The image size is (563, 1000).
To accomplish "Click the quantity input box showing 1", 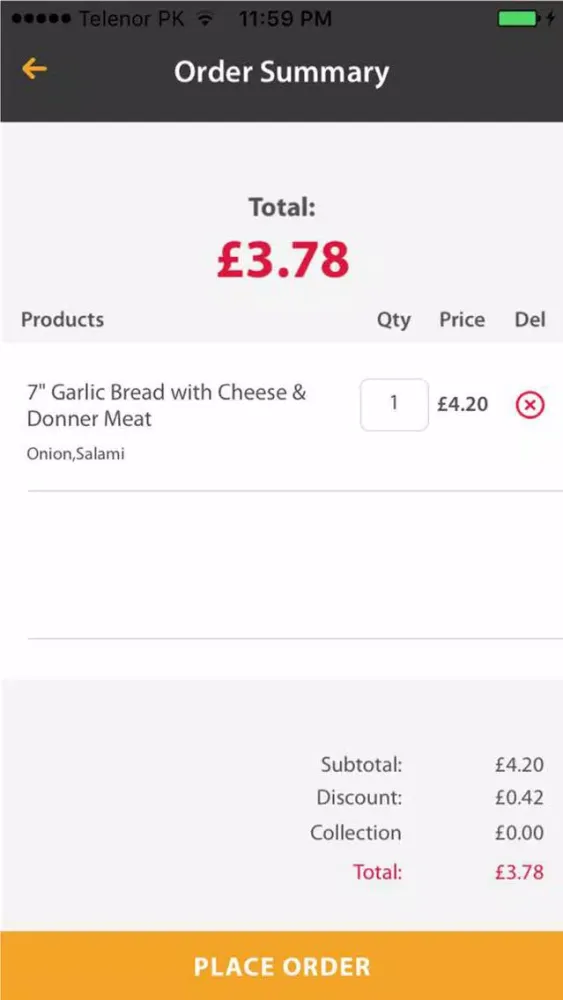I will (394, 404).
